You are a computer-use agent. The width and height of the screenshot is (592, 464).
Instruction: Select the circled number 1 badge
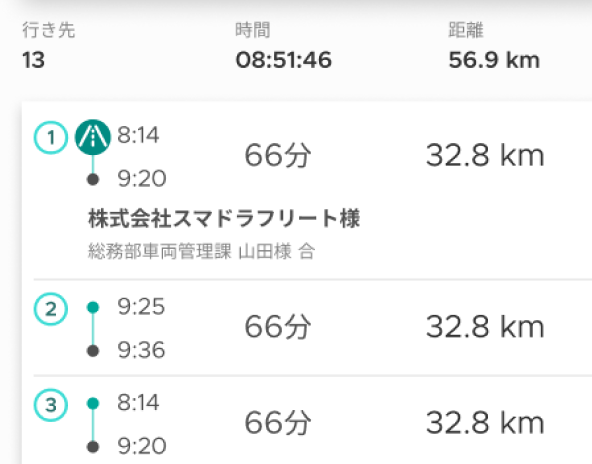click(51, 137)
